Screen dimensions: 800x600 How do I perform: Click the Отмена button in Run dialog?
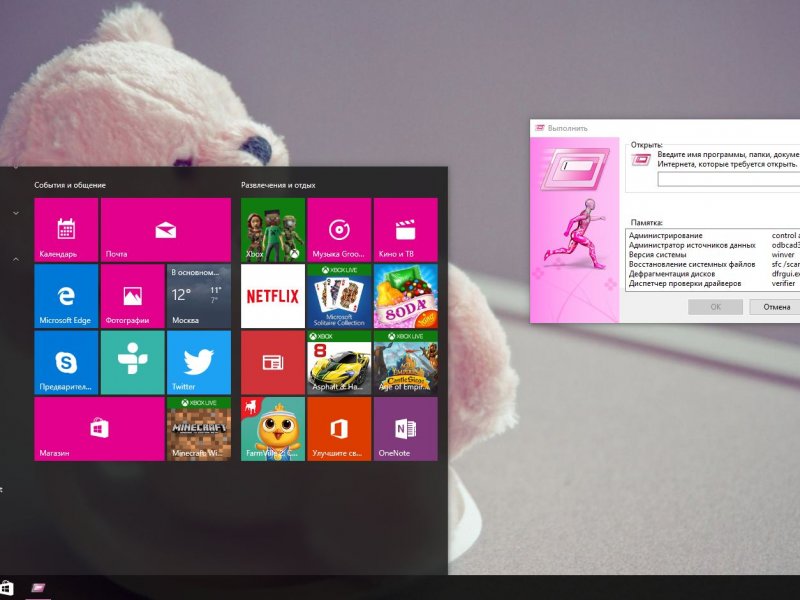click(776, 307)
